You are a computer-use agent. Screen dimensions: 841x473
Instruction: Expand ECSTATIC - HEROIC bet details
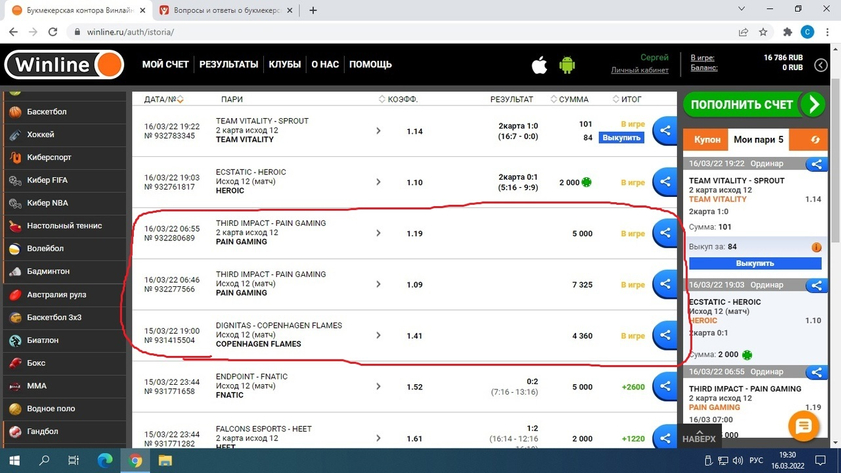378,182
